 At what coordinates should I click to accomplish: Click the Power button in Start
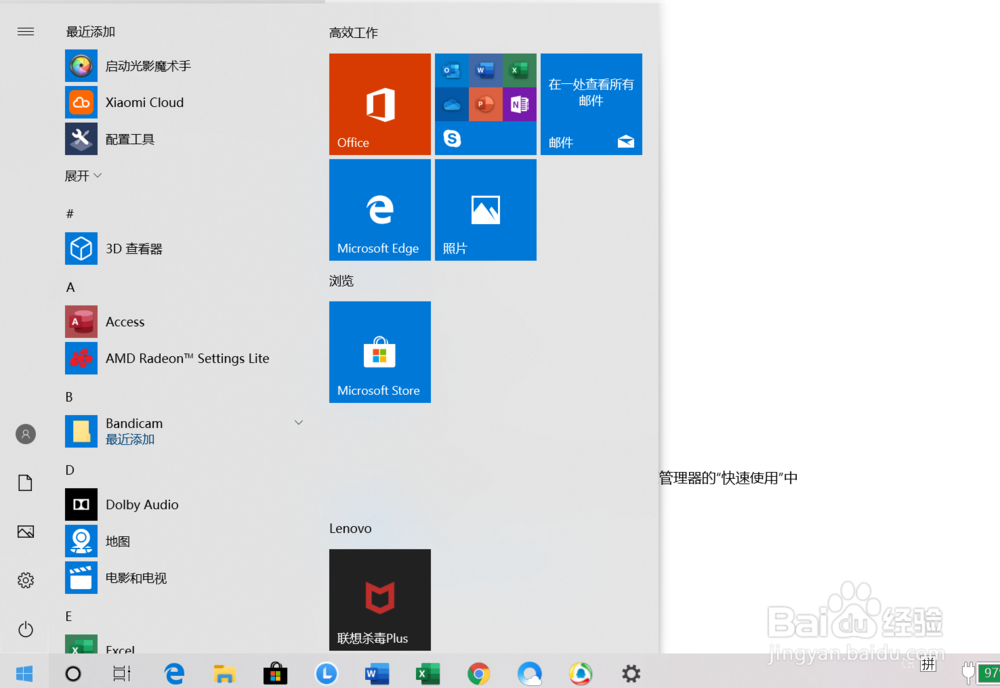(26, 629)
